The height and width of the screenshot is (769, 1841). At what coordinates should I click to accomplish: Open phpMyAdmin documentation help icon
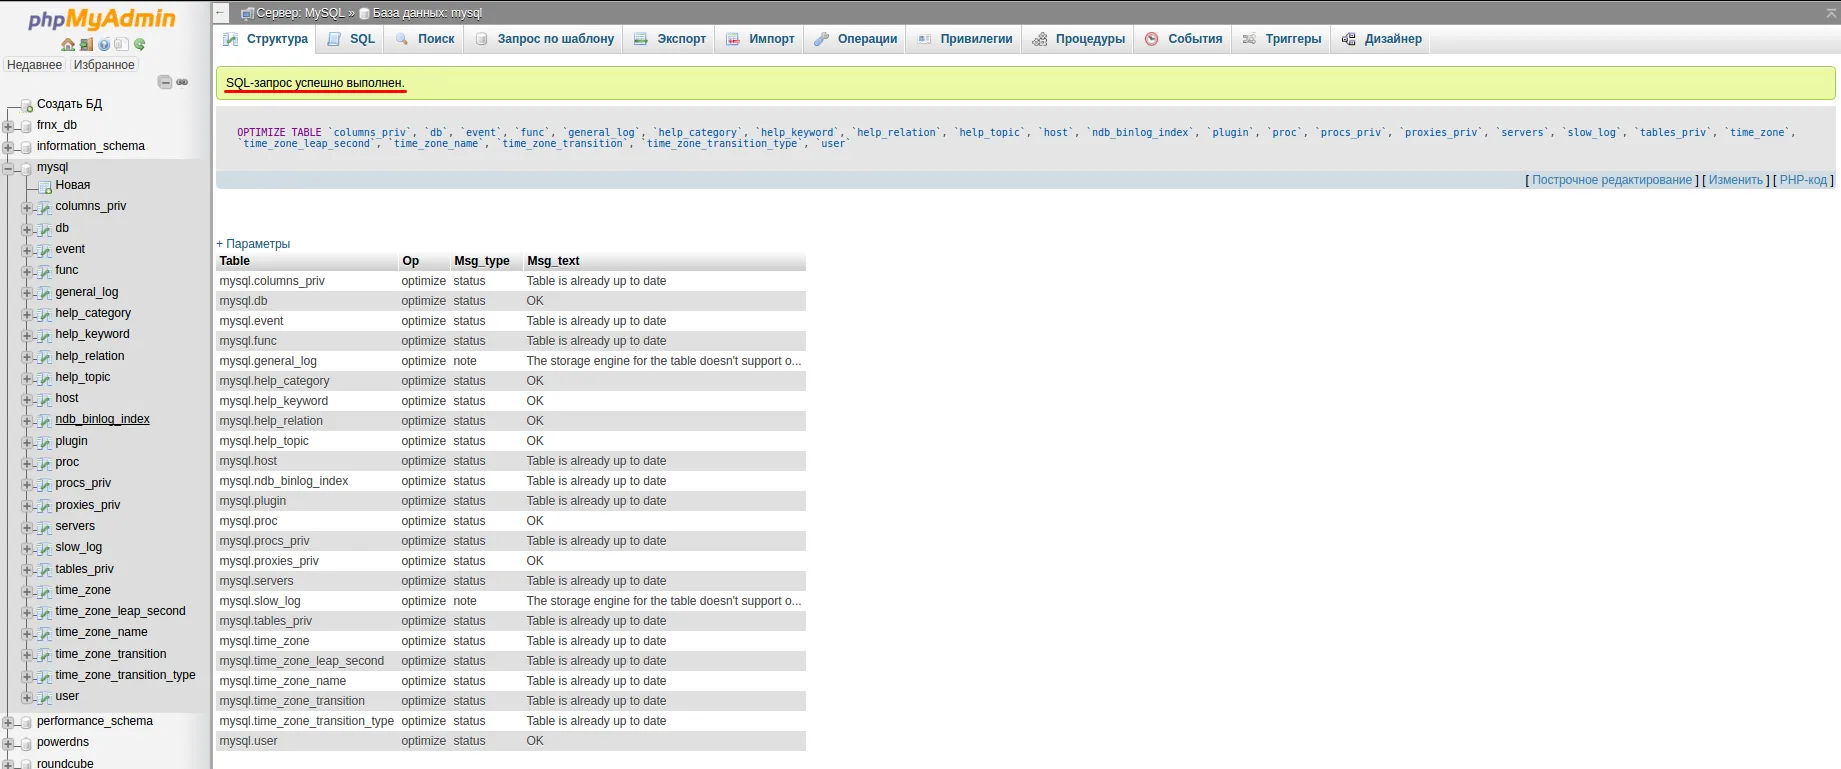pyautogui.click(x=104, y=44)
